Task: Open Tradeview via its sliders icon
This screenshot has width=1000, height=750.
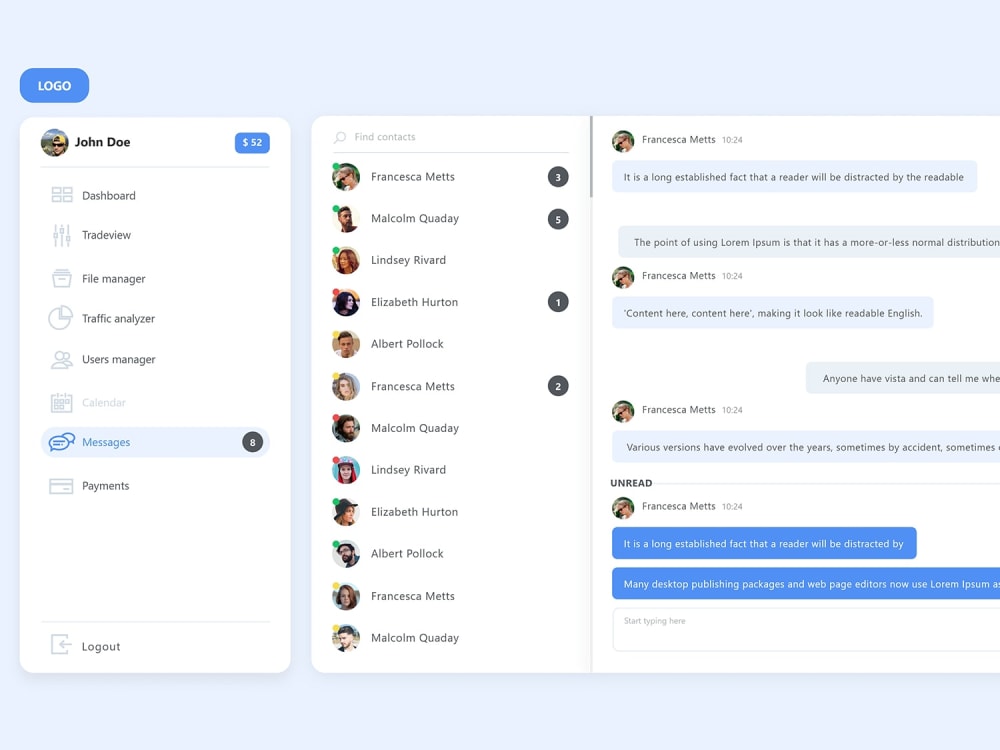Action: pos(62,236)
